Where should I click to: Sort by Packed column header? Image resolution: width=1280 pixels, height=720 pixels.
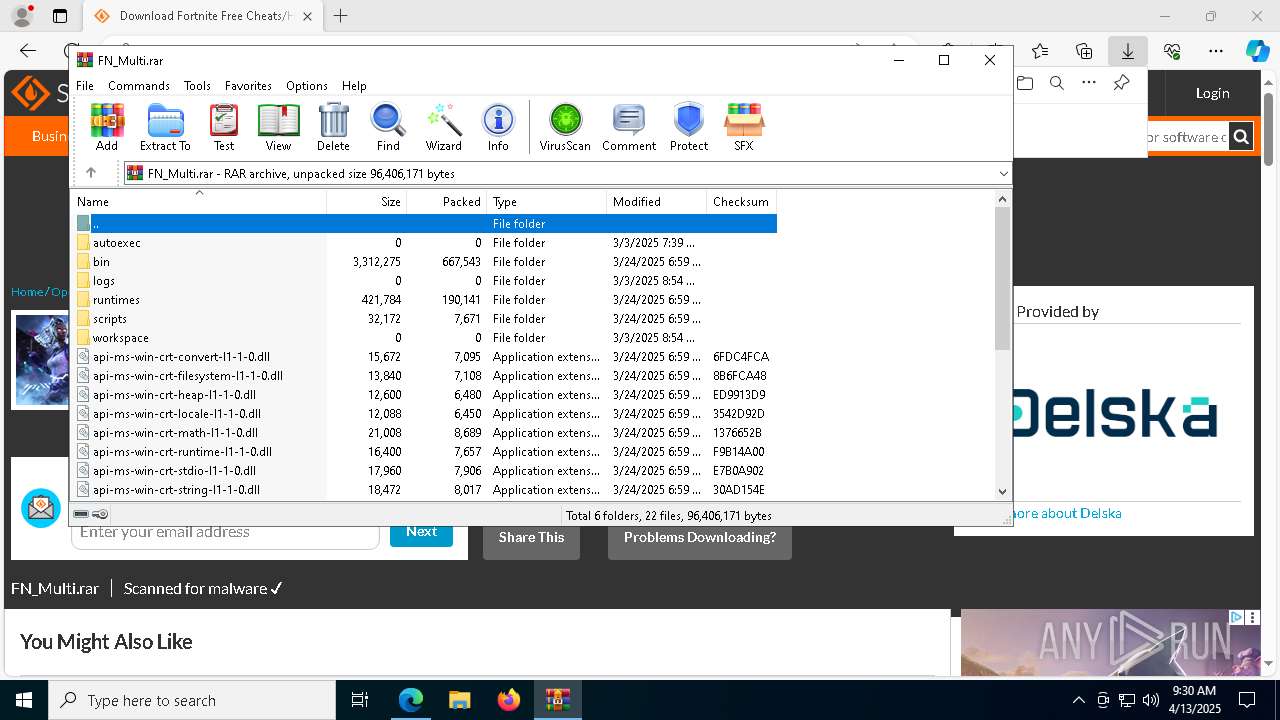pos(447,202)
